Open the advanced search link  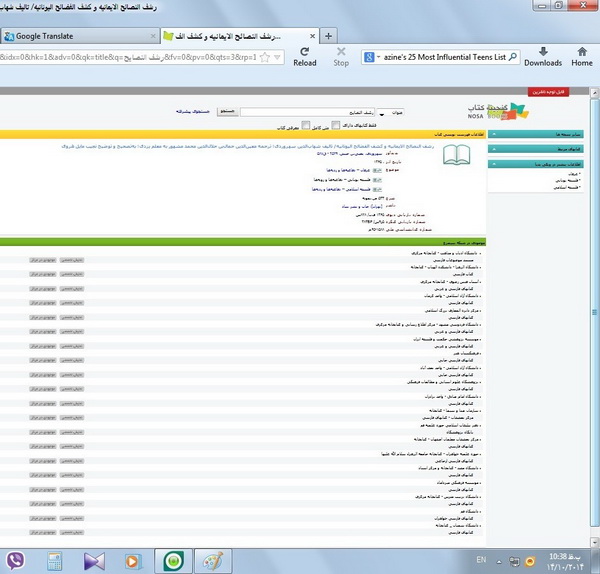coord(191,112)
